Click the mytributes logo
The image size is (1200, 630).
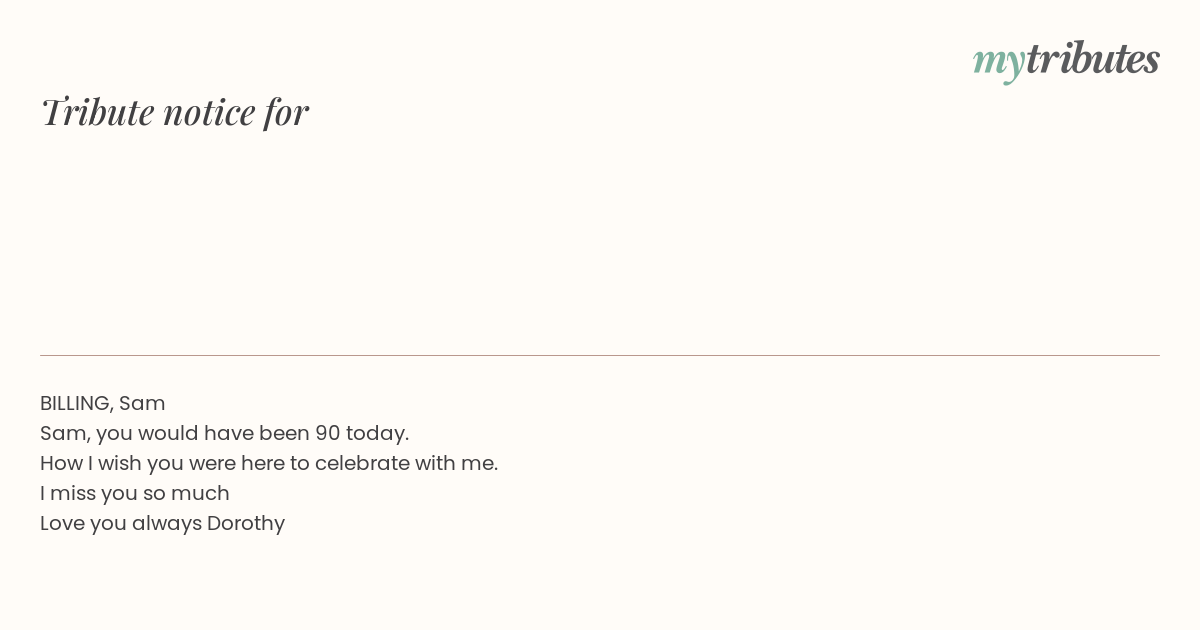click(x=1066, y=60)
